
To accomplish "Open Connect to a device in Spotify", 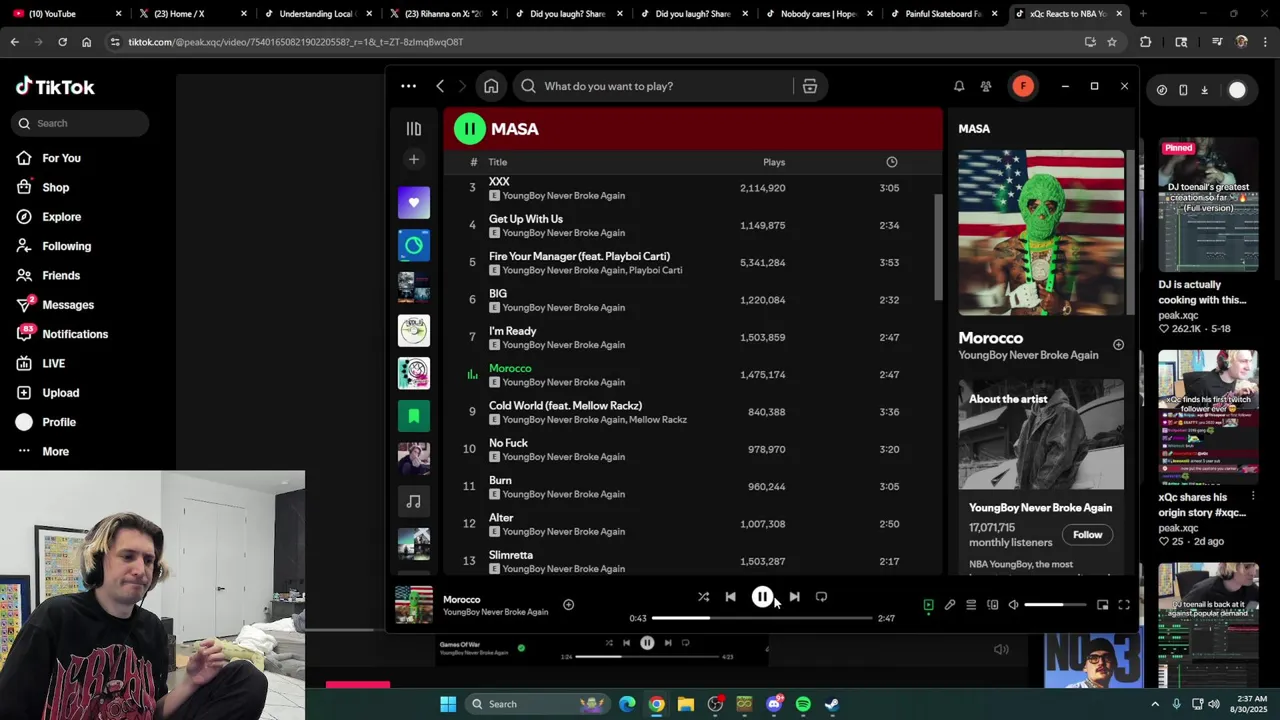I will point(992,605).
